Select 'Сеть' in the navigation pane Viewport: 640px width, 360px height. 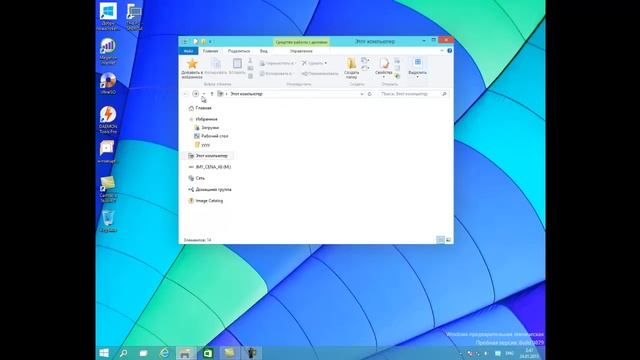(200, 178)
